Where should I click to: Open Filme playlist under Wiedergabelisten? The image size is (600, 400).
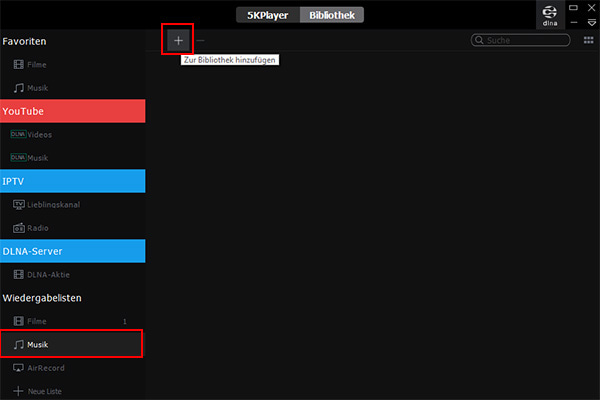point(73,321)
